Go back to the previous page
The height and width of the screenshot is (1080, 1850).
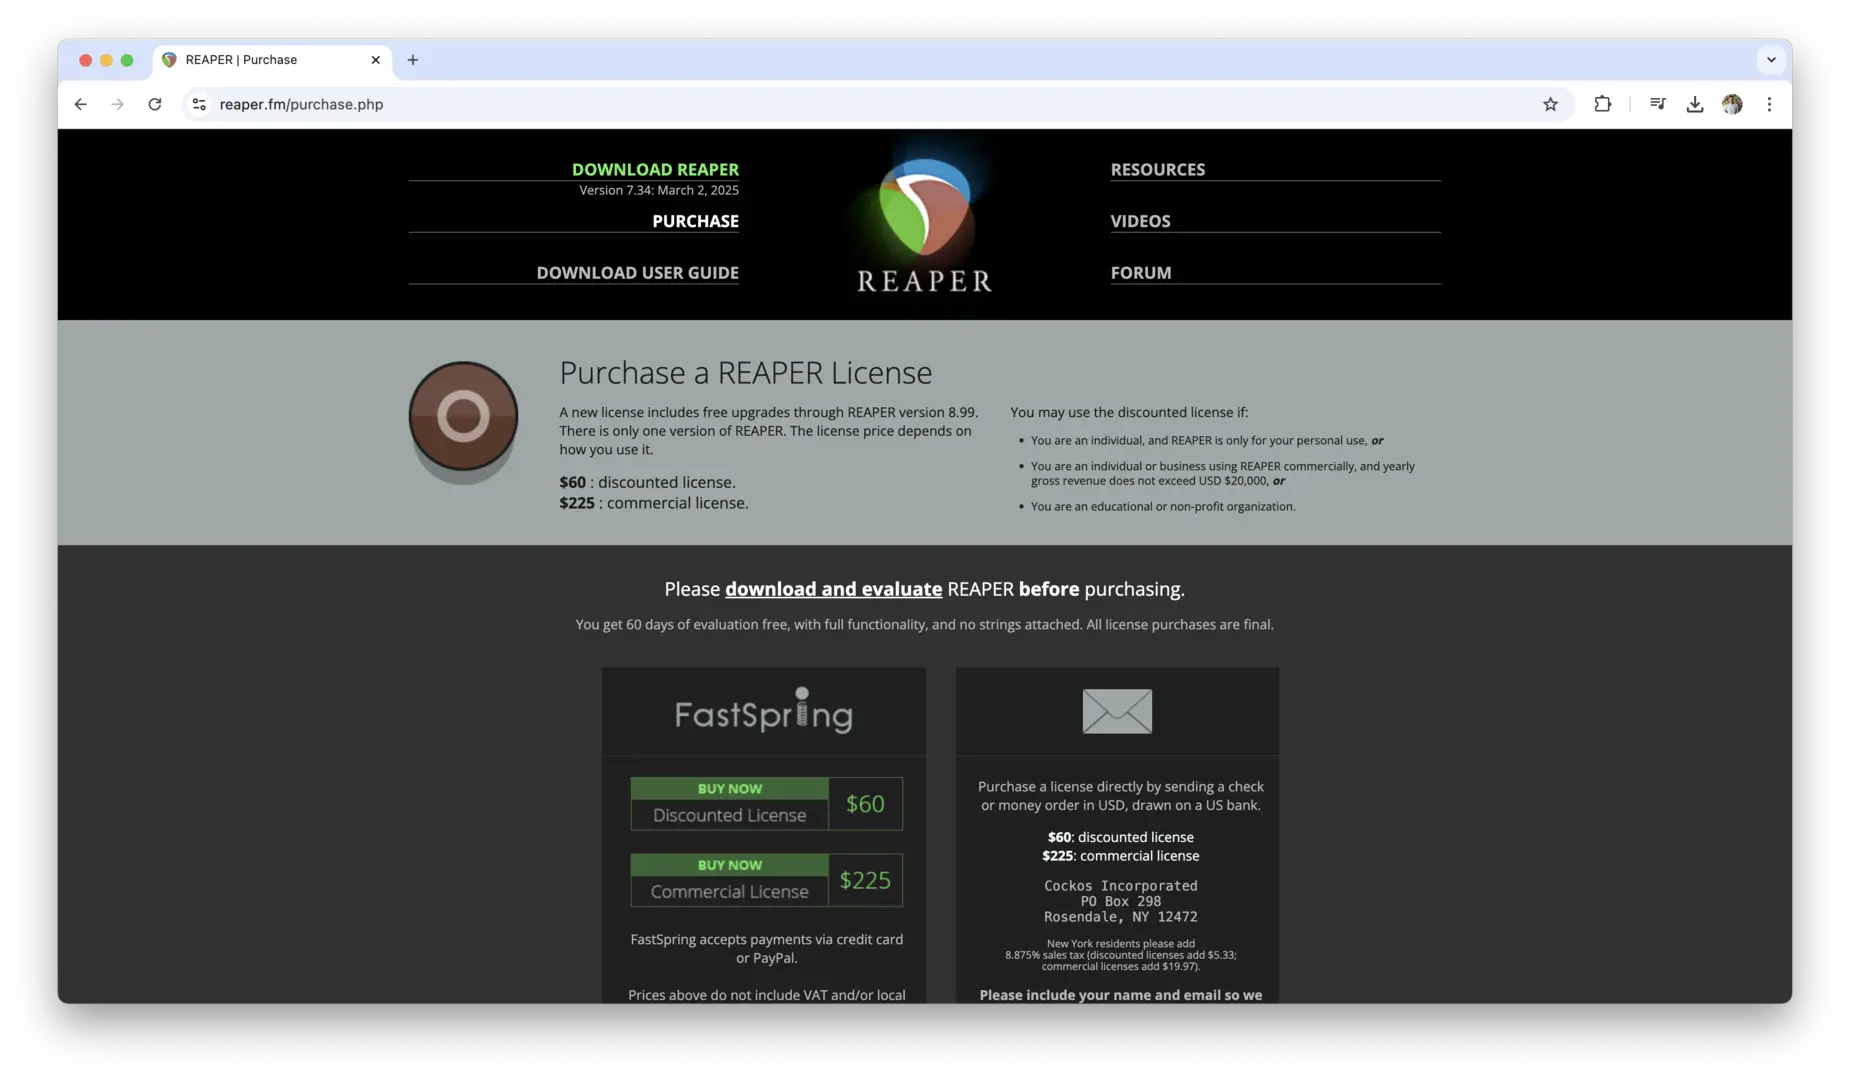[81, 104]
